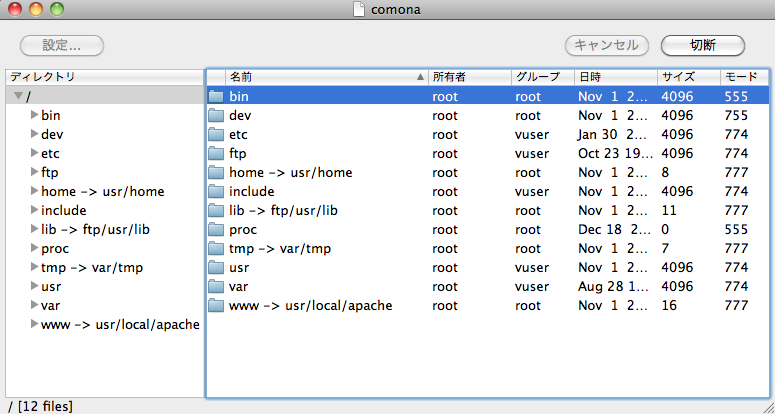Viewport: 775px width, 414px height.
Task: Expand the usr directory in tree
Action: [34, 286]
